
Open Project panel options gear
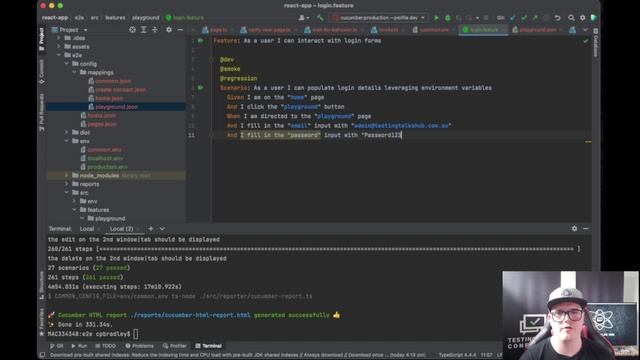(169, 30)
